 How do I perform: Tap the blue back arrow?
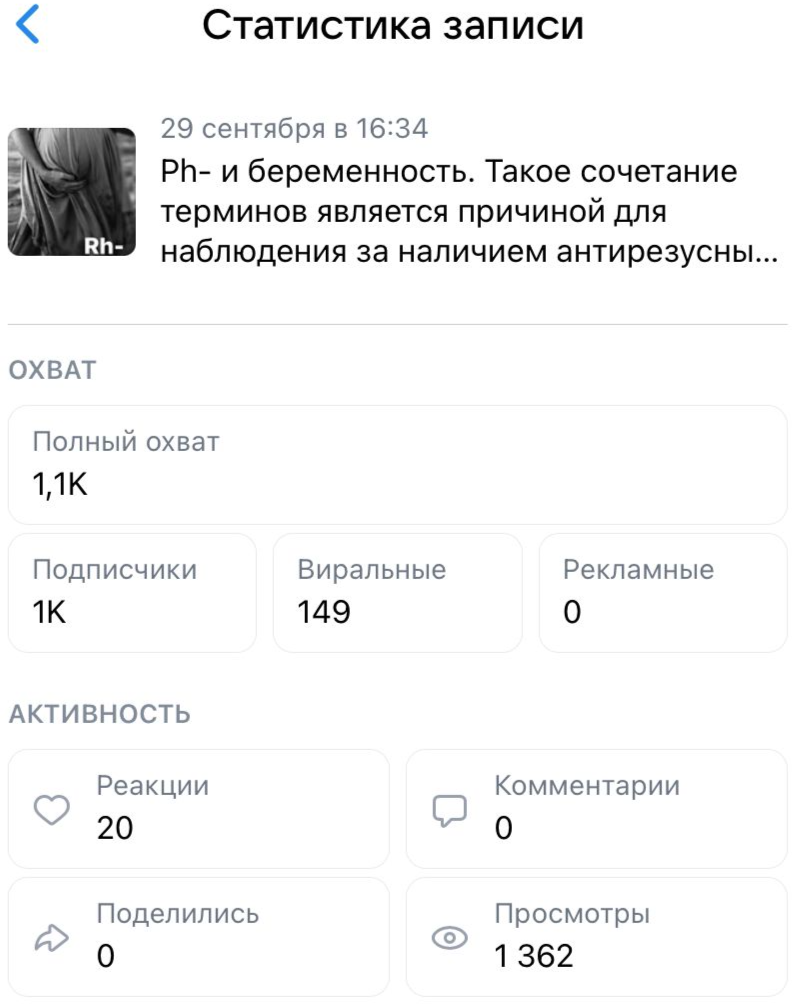(x=30, y=25)
